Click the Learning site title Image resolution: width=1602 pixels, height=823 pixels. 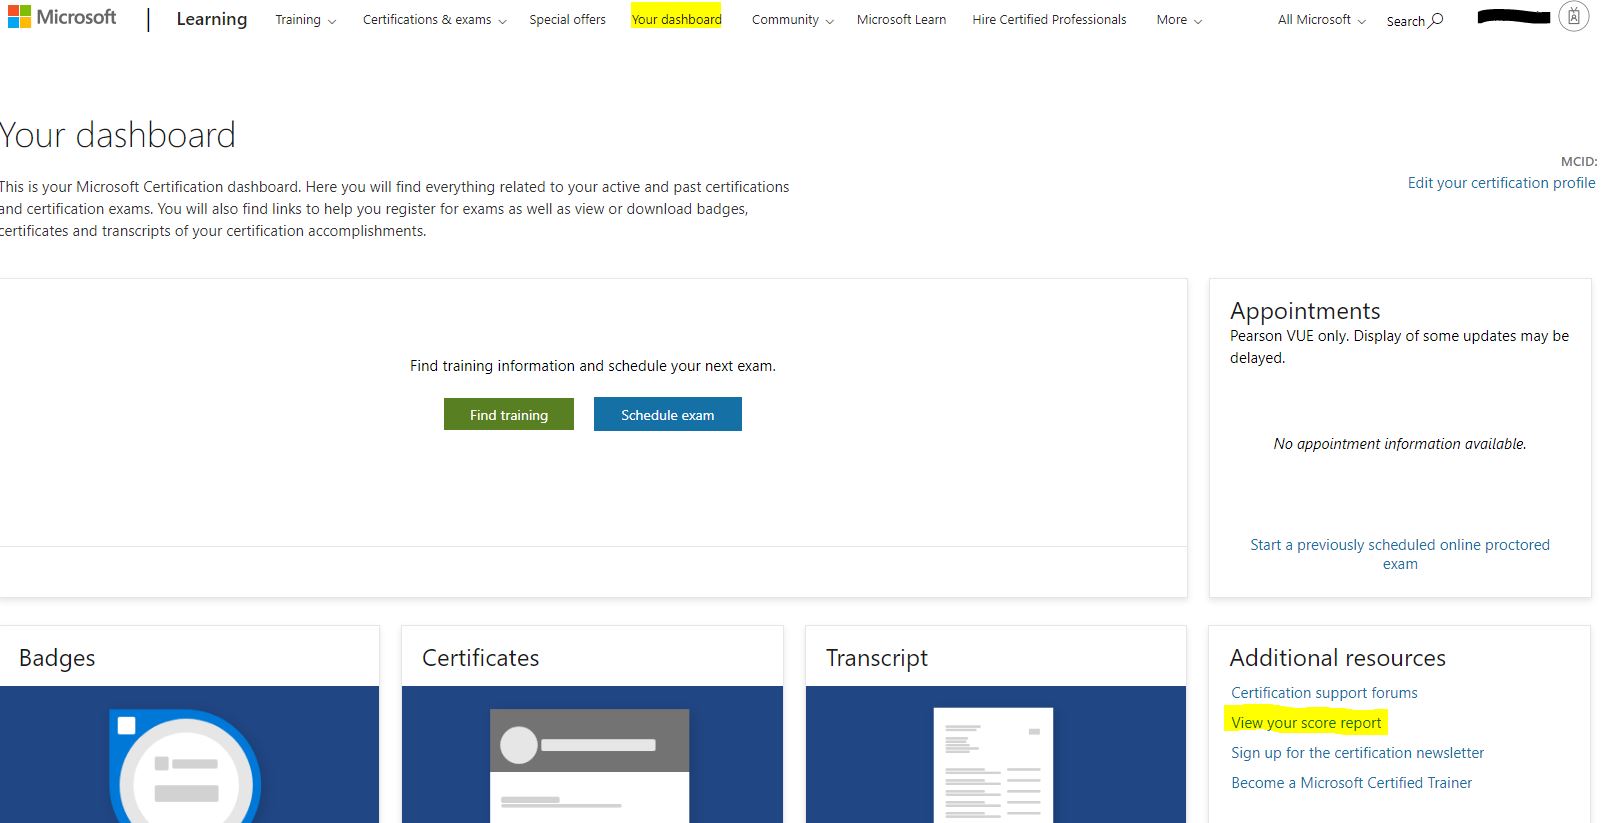[211, 19]
